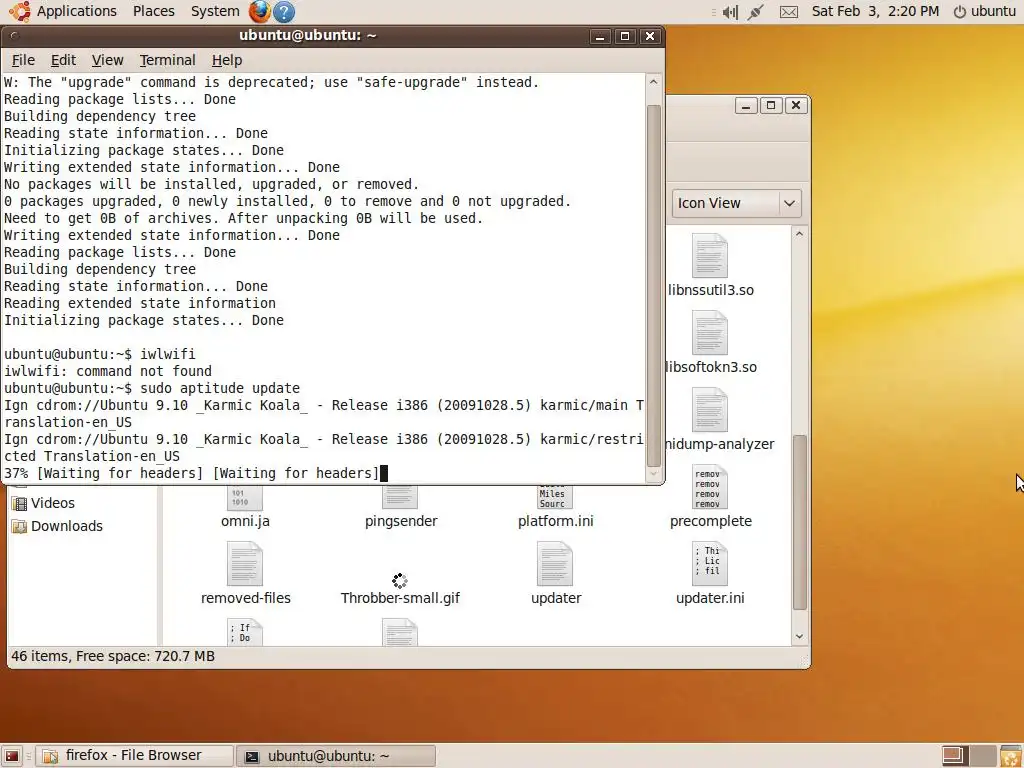
Task: Click the Show Desktop button in bottom panel
Action: tap(12, 756)
